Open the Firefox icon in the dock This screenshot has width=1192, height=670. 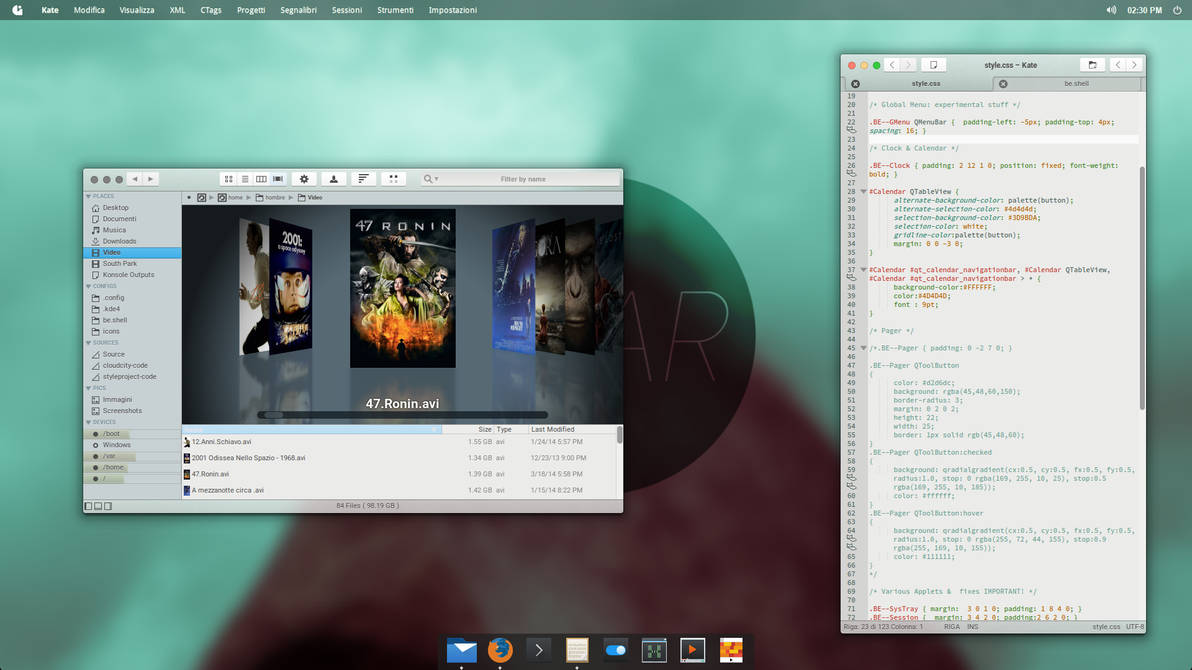tap(499, 650)
